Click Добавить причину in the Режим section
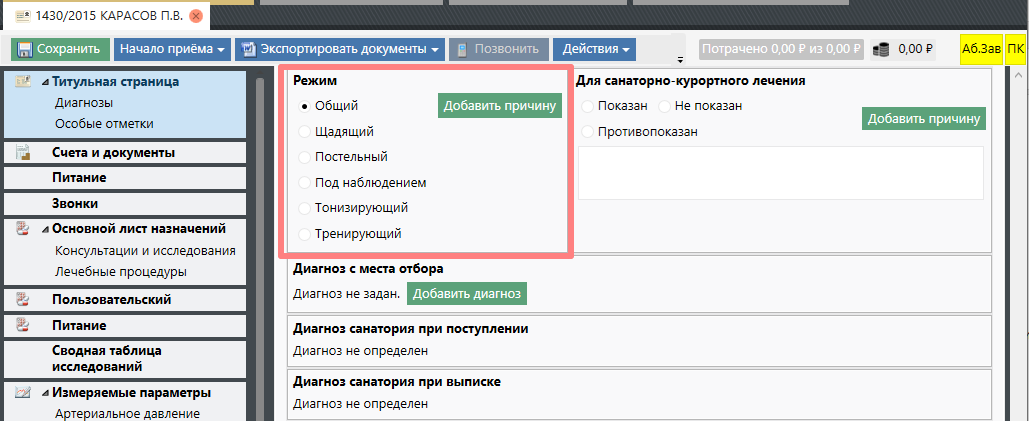The image size is (1029, 421). pyautogui.click(x=500, y=106)
